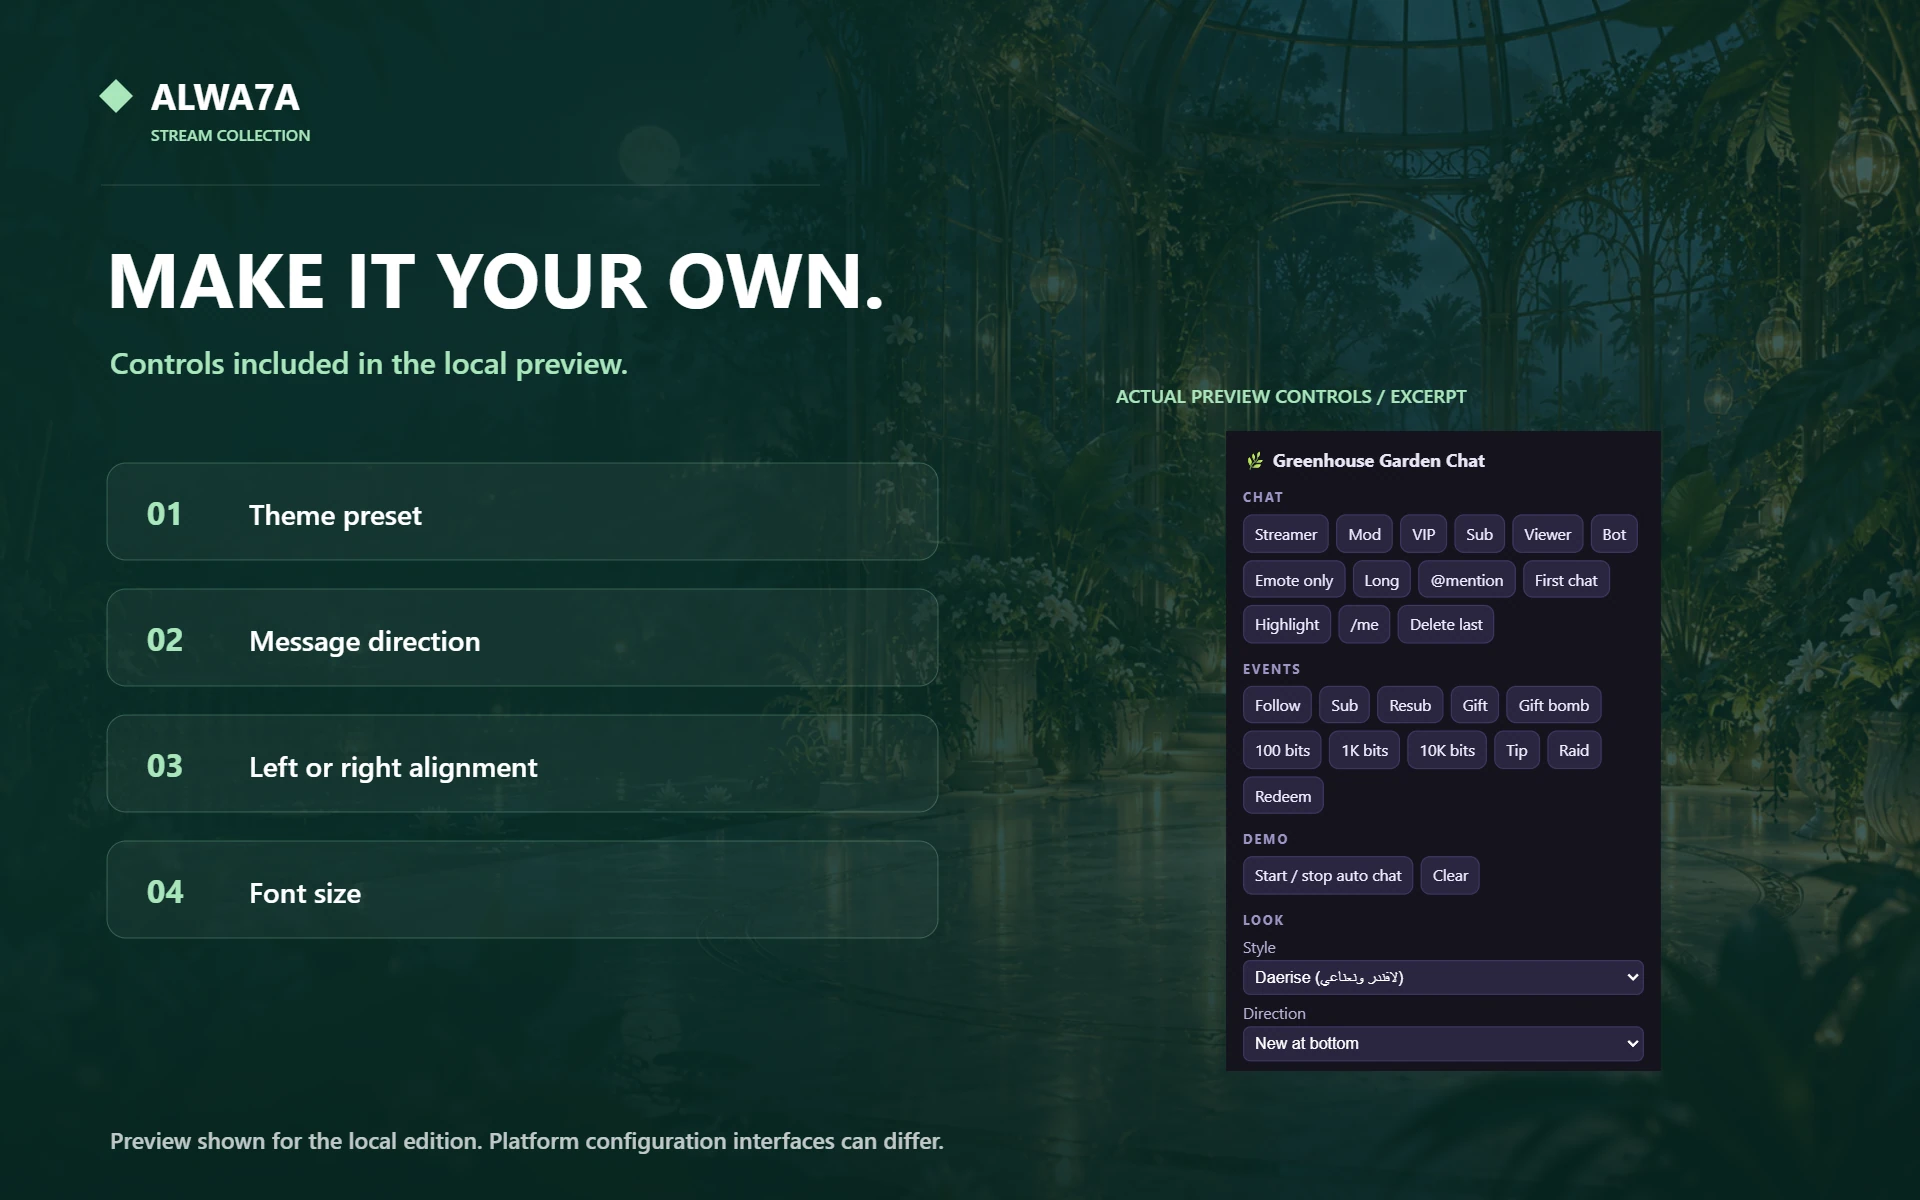The image size is (1920, 1200).
Task: Trigger an Emote only message
Action: tap(1294, 580)
